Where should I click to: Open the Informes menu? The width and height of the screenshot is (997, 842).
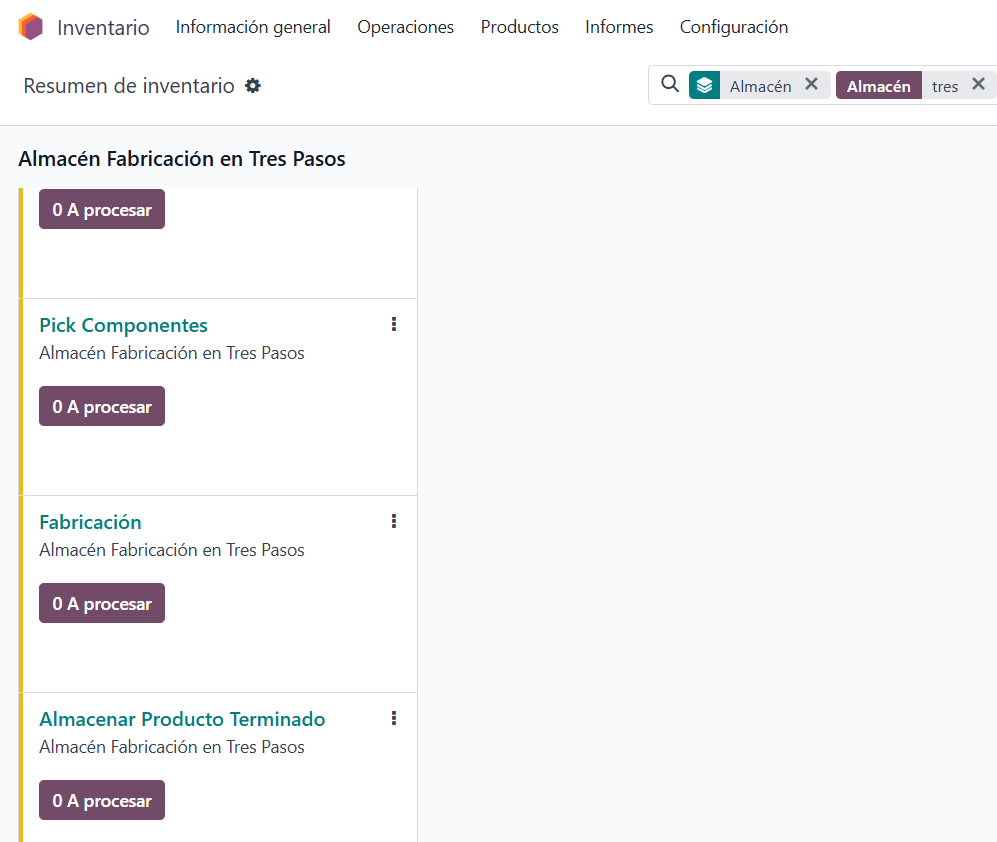tap(619, 27)
